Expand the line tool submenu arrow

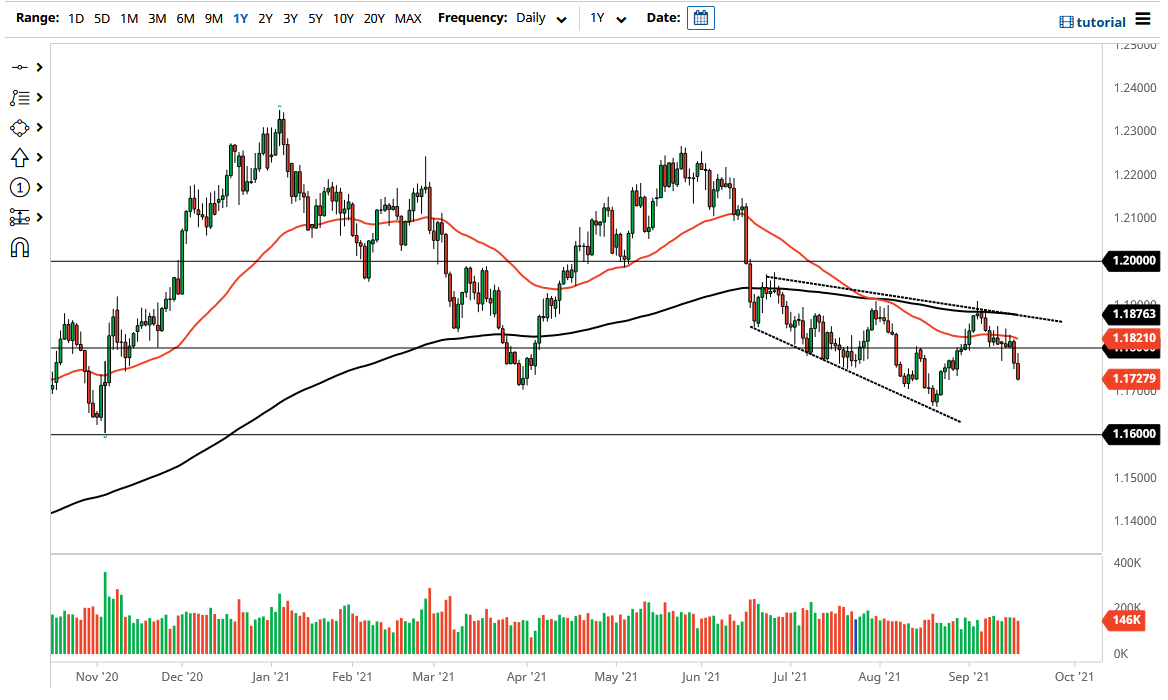39,68
